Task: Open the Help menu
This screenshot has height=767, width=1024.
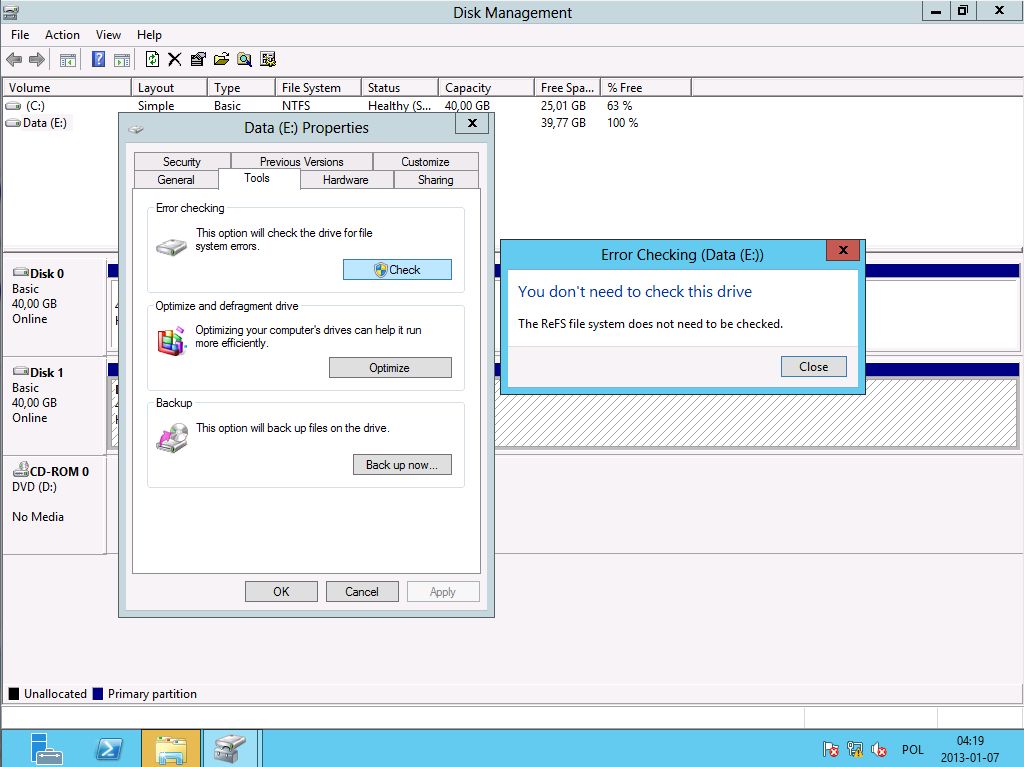Action: tap(149, 35)
